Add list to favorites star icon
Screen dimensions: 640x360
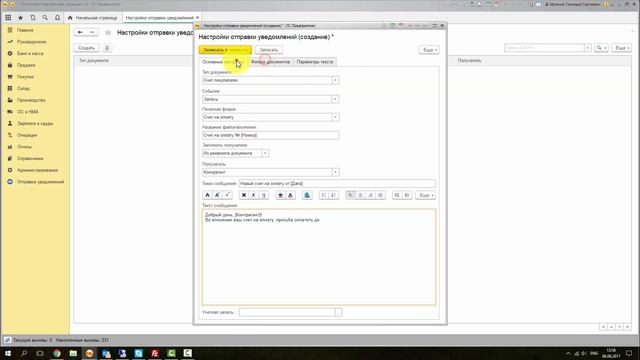[108, 32]
